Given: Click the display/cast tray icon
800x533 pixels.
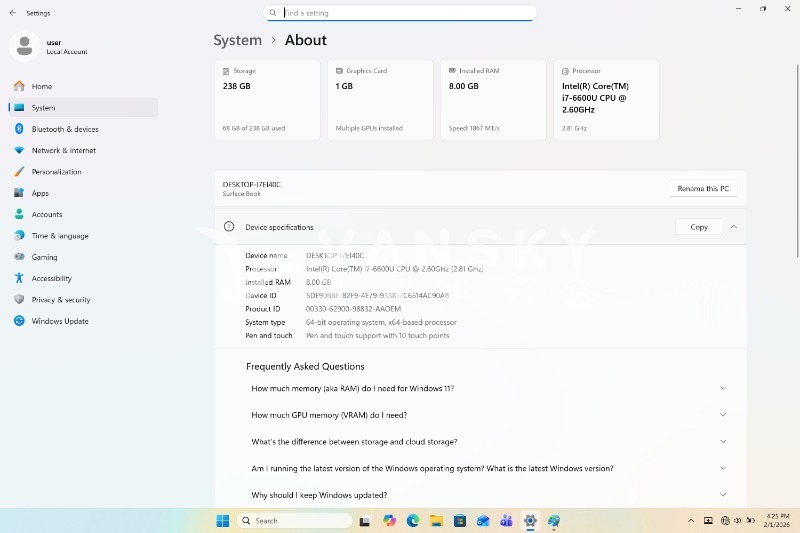Looking at the screenshot, I should click(708, 521).
